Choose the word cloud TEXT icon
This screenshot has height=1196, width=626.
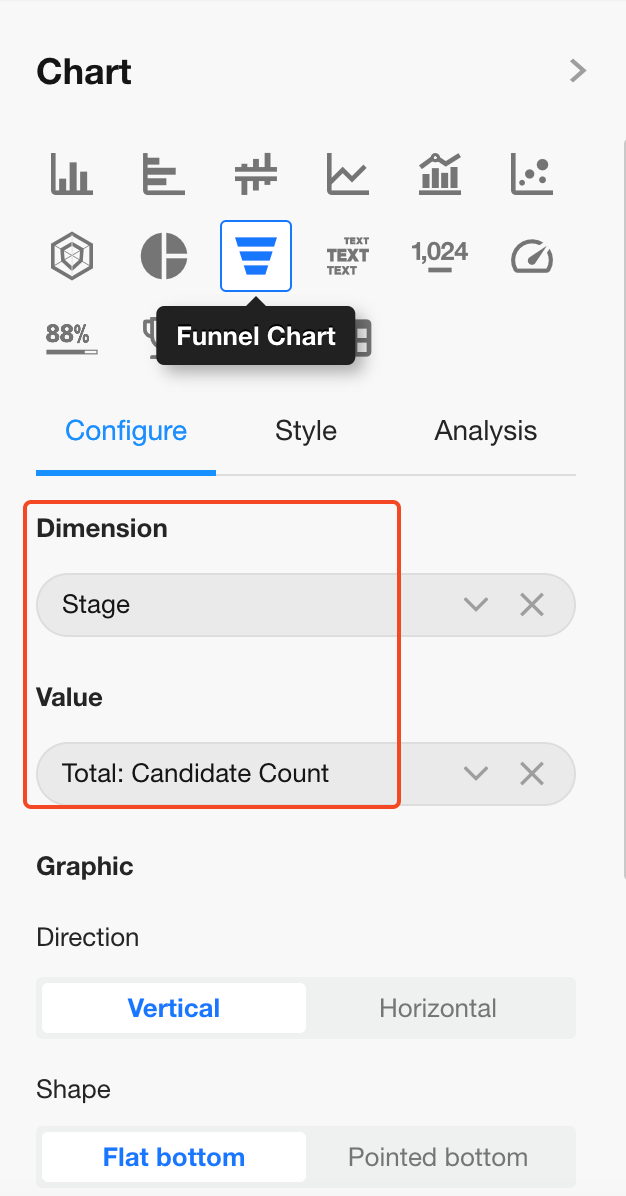(x=348, y=257)
